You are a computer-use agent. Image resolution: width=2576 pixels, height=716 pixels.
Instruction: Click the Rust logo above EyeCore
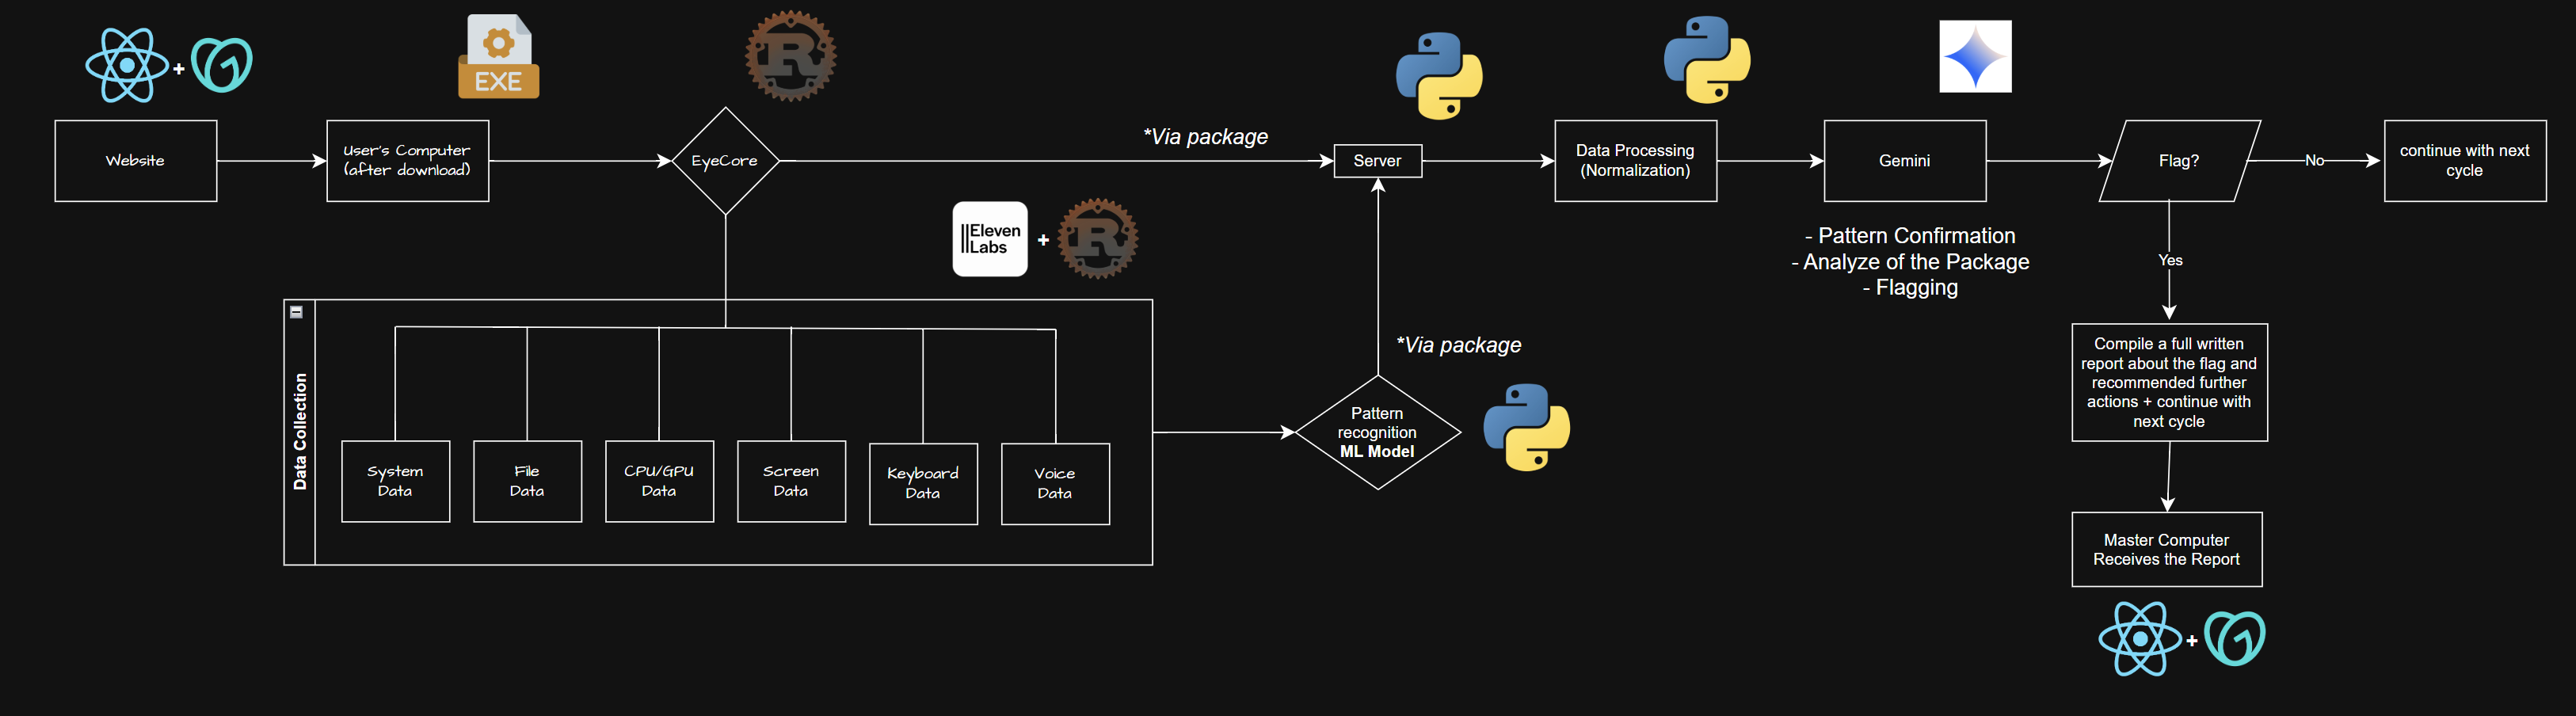click(x=791, y=55)
